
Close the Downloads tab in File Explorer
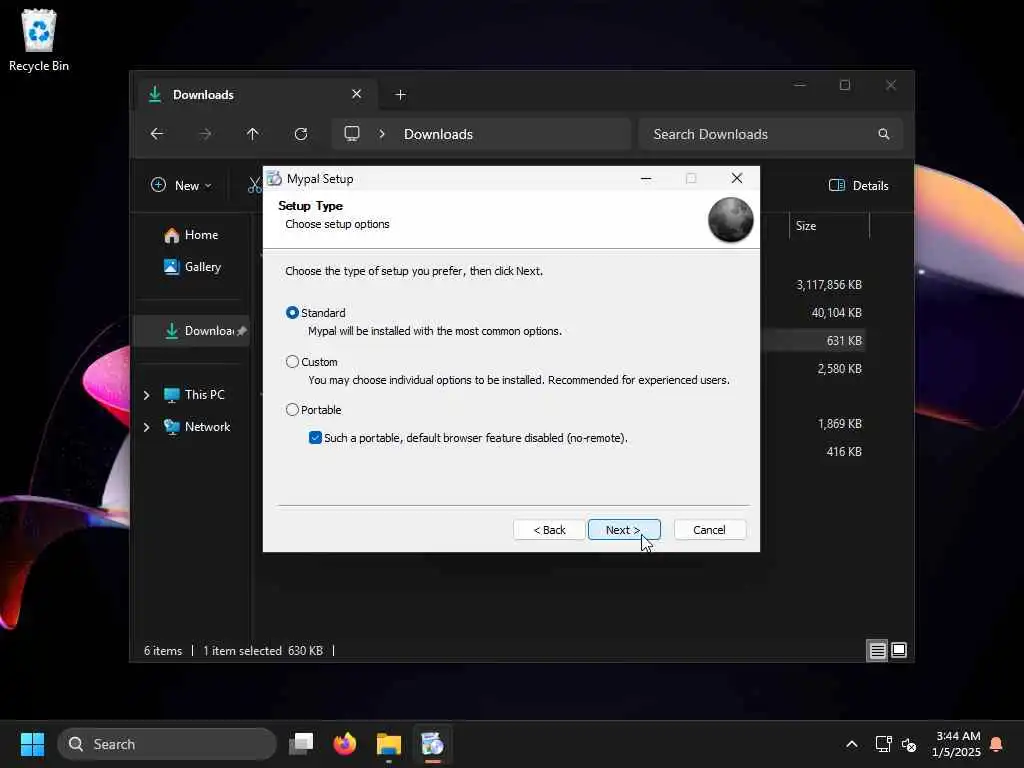click(x=357, y=94)
